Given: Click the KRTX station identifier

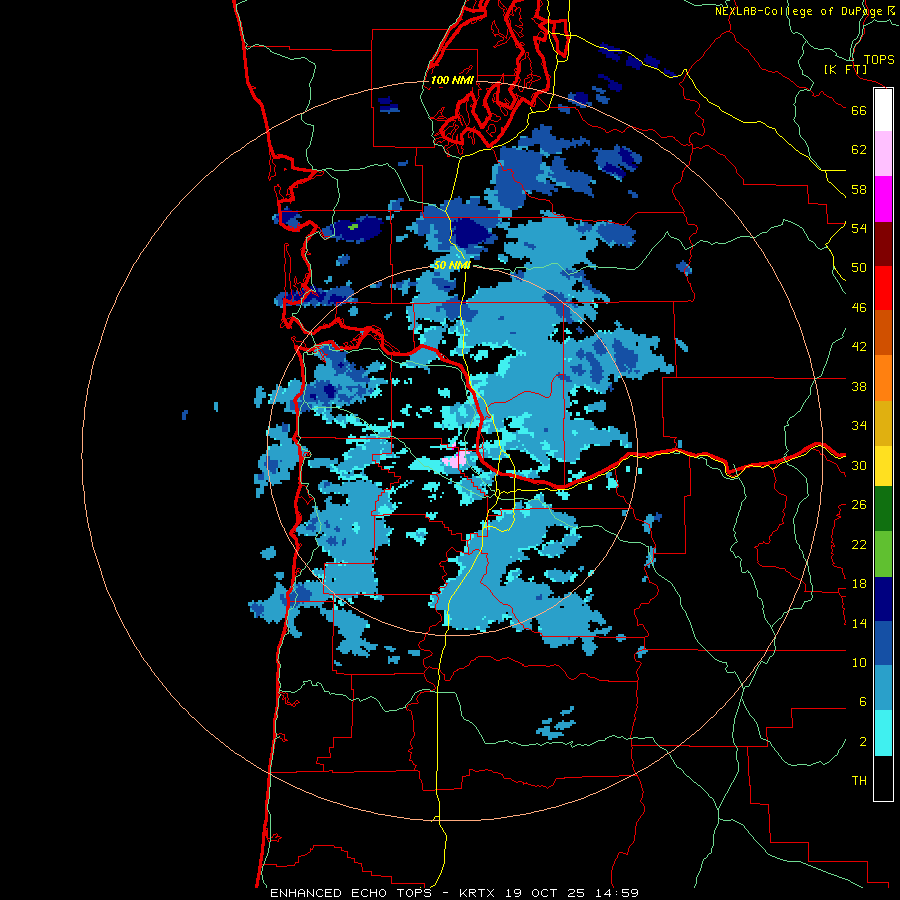Looking at the screenshot, I should (x=478, y=893).
